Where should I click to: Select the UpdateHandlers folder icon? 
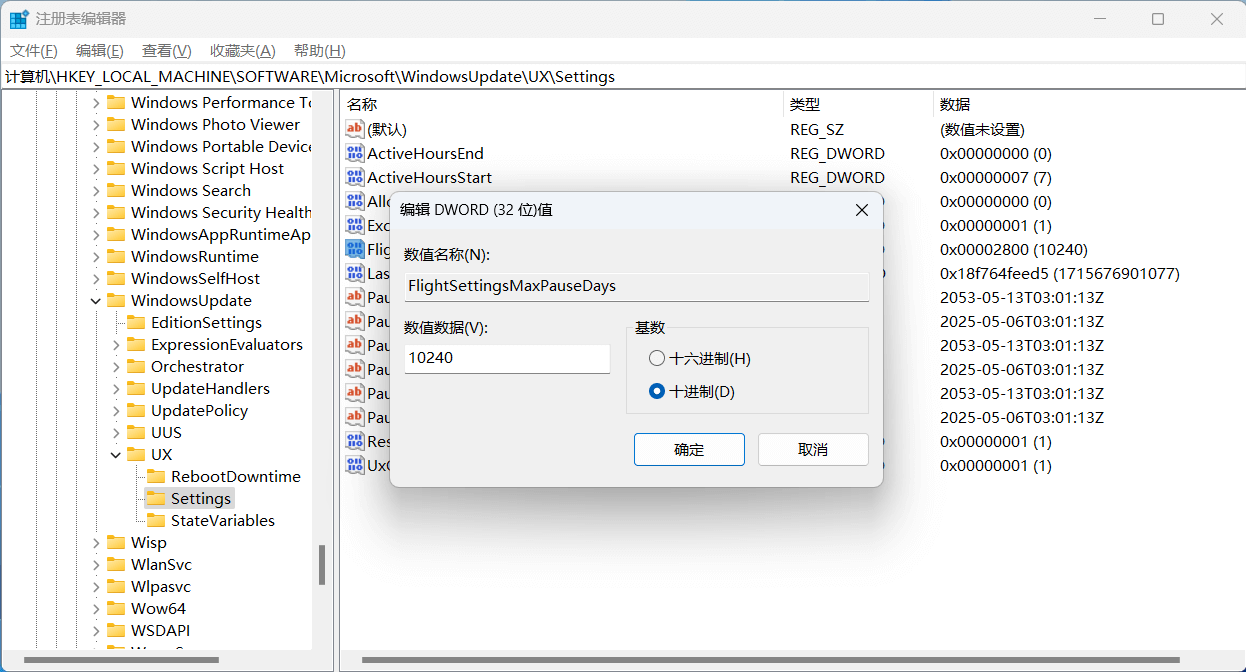pyautogui.click(x=136, y=388)
